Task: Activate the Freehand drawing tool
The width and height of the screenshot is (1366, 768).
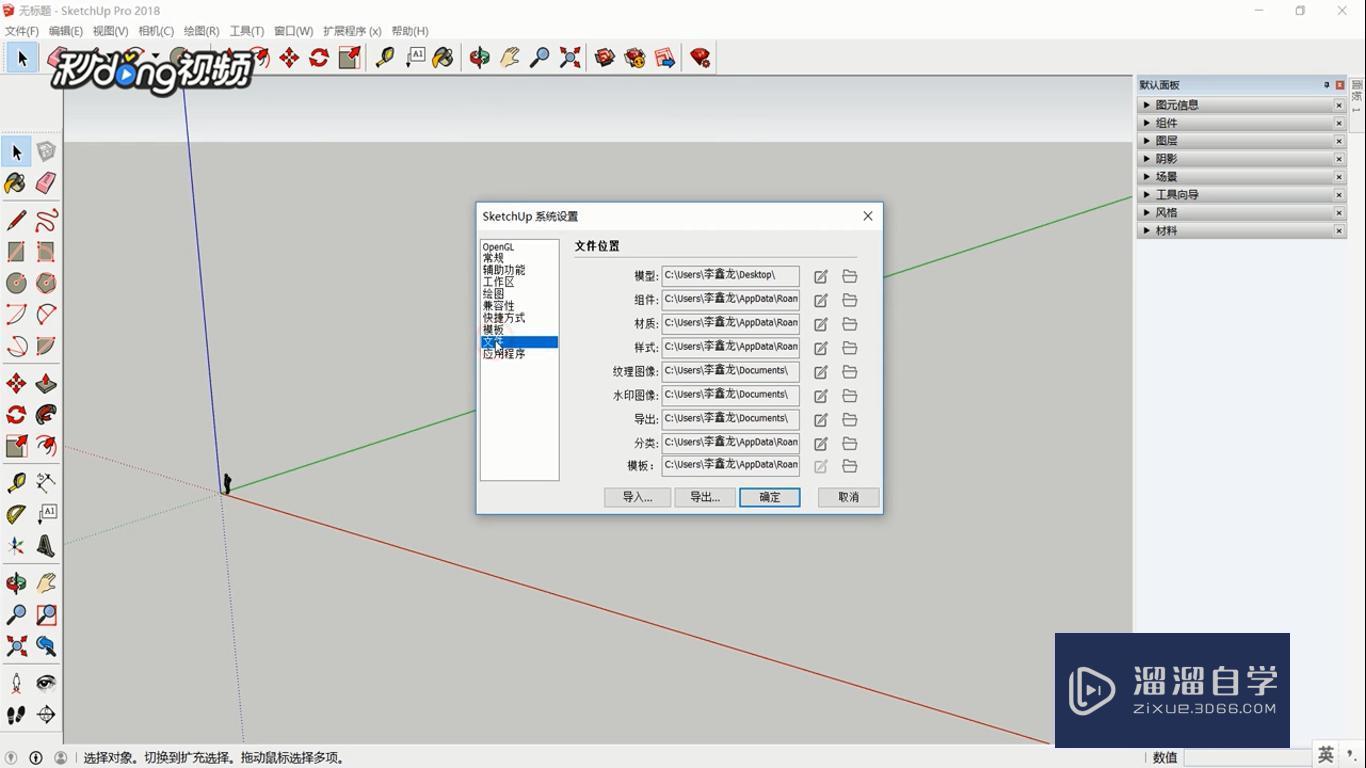Action: [x=46, y=220]
